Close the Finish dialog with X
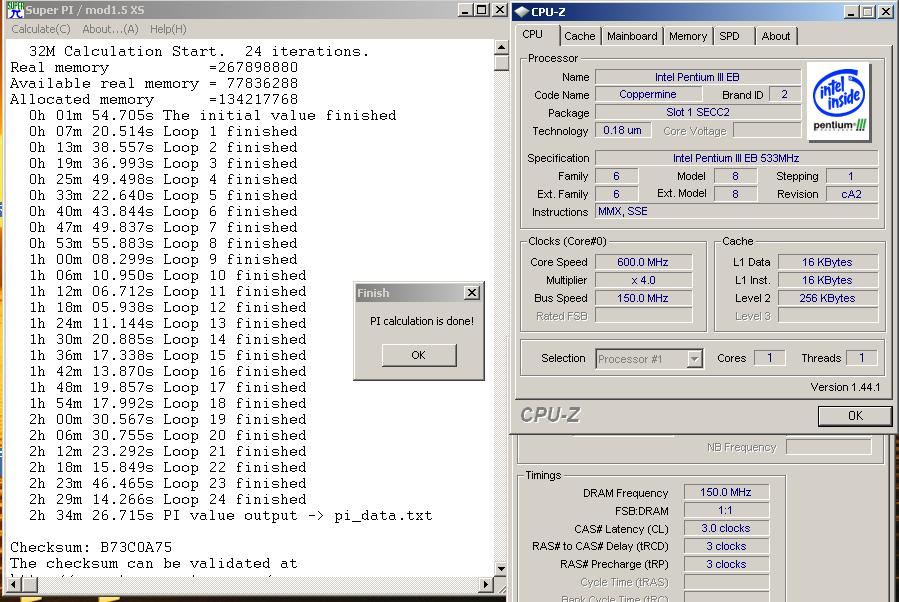This screenshot has height=602, width=899. coord(472,292)
